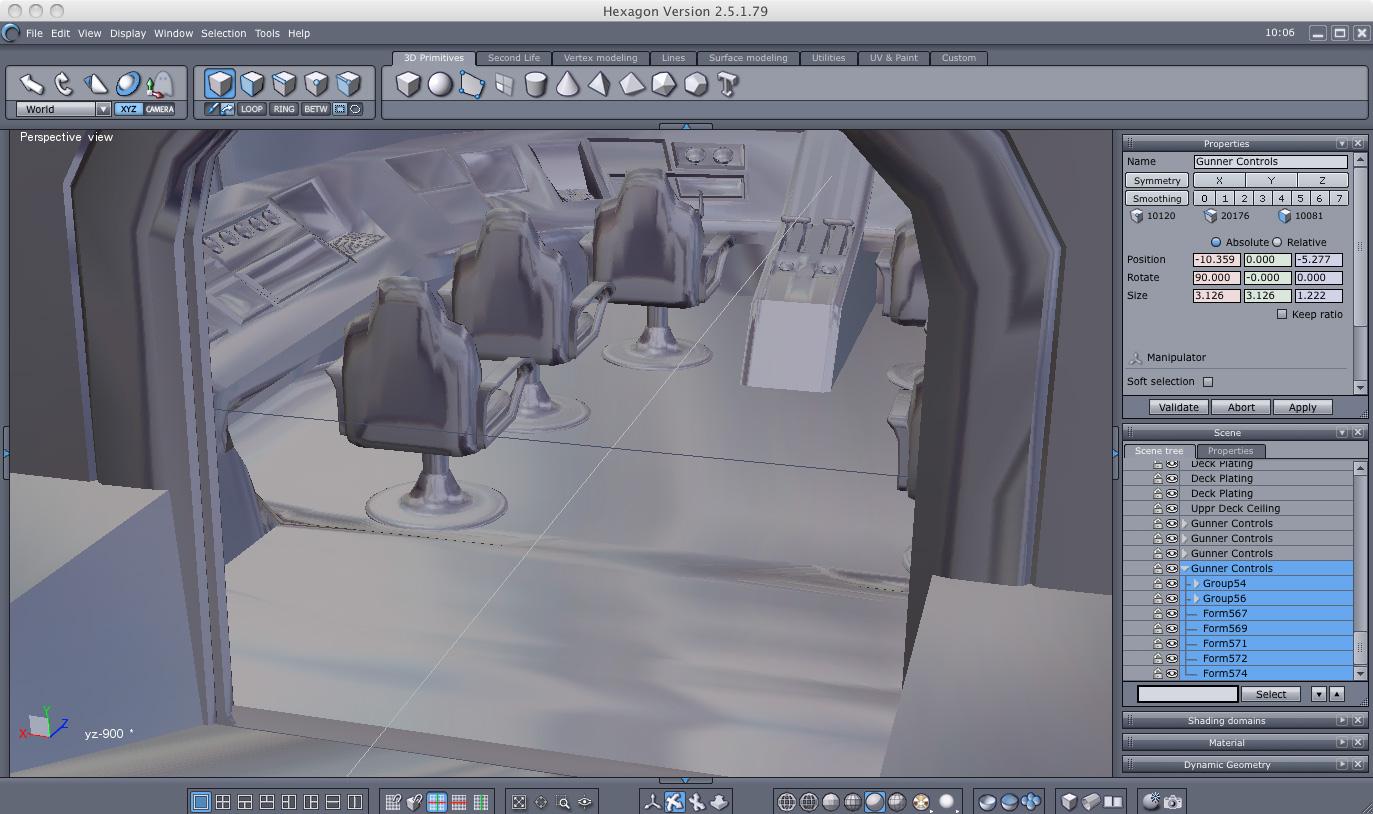The image size is (1373, 814).
Task: Click the Abort button
Action: click(x=1241, y=407)
